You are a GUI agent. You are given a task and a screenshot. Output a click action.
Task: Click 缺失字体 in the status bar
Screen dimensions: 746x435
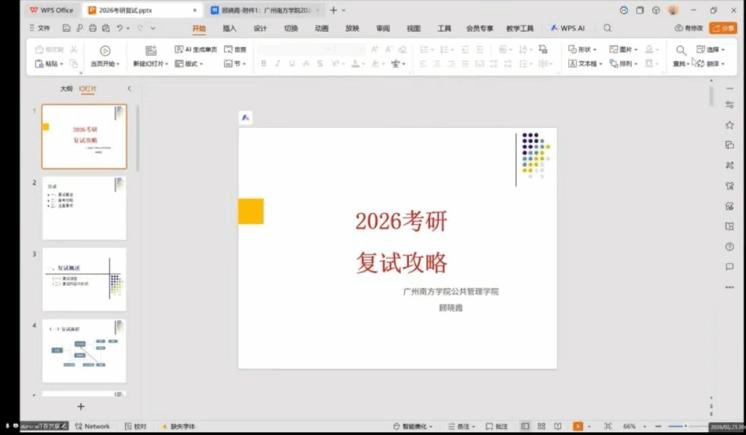pyautogui.click(x=177, y=426)
